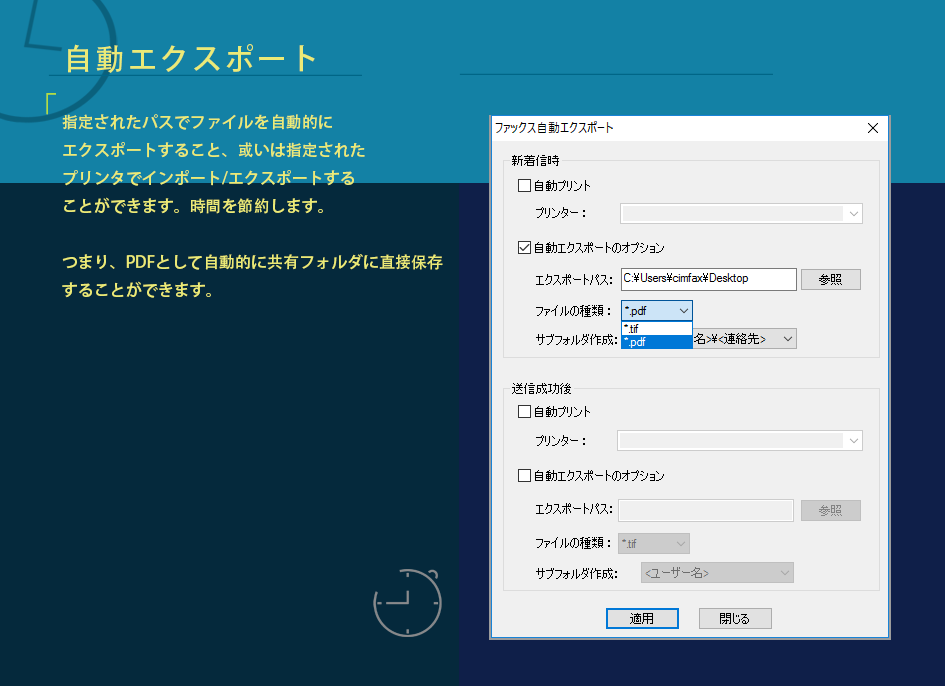The image size is (945, 686).
Task: Click 参照 button next to Desktop path
Action: point(830,280)
